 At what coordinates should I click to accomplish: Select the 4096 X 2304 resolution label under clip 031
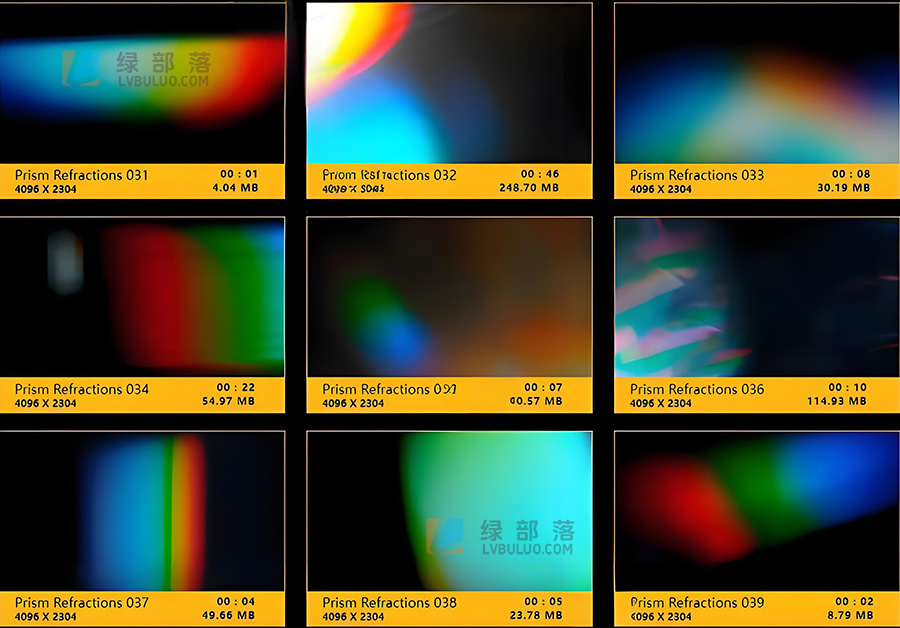pyautogui.click(x=45, y=187)
